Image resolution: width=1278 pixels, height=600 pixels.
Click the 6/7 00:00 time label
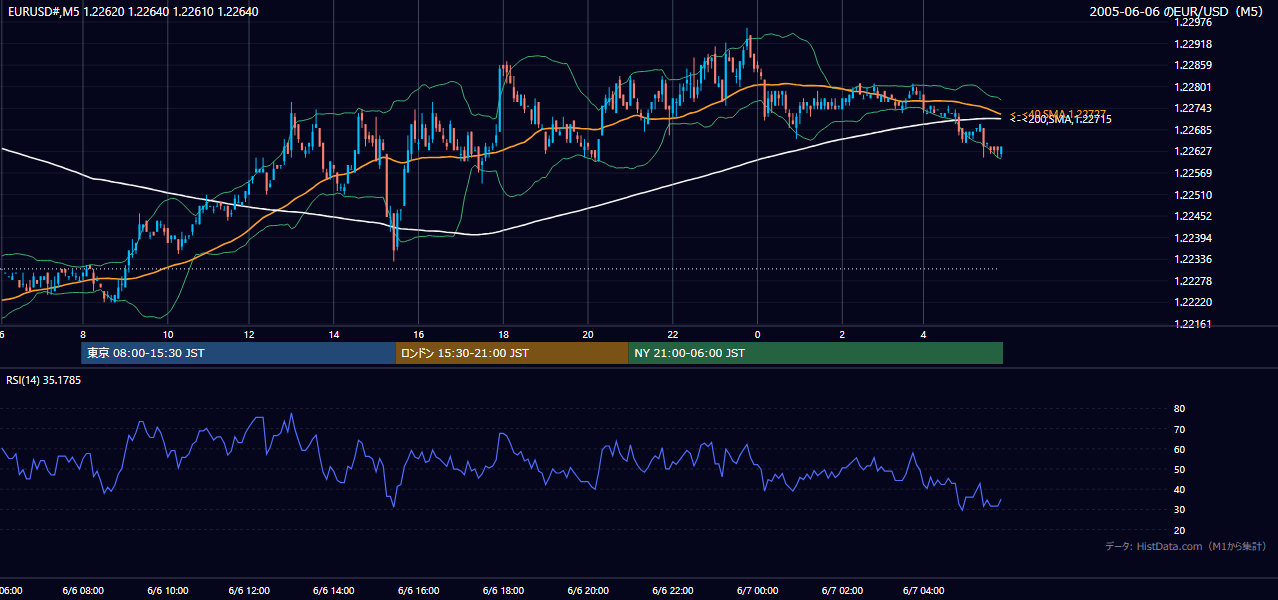[757, 591]
